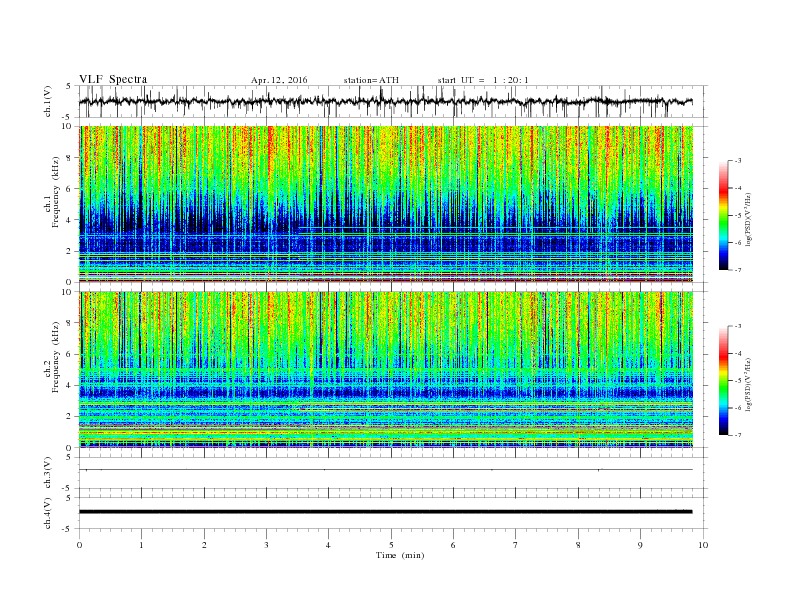Click the ch.1 voltage waveform trace
This screenshot has width=792, height=612.
[385, 101]
